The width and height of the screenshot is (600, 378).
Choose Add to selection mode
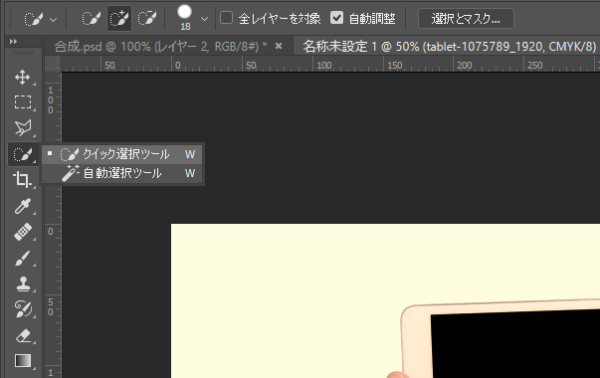(119, 18)
